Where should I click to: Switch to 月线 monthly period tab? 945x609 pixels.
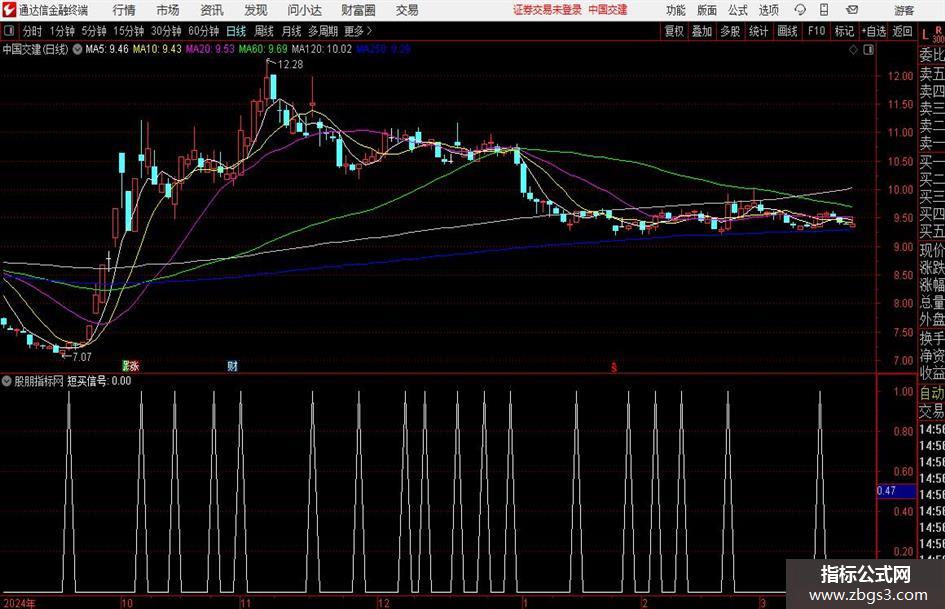pos(292,31)
